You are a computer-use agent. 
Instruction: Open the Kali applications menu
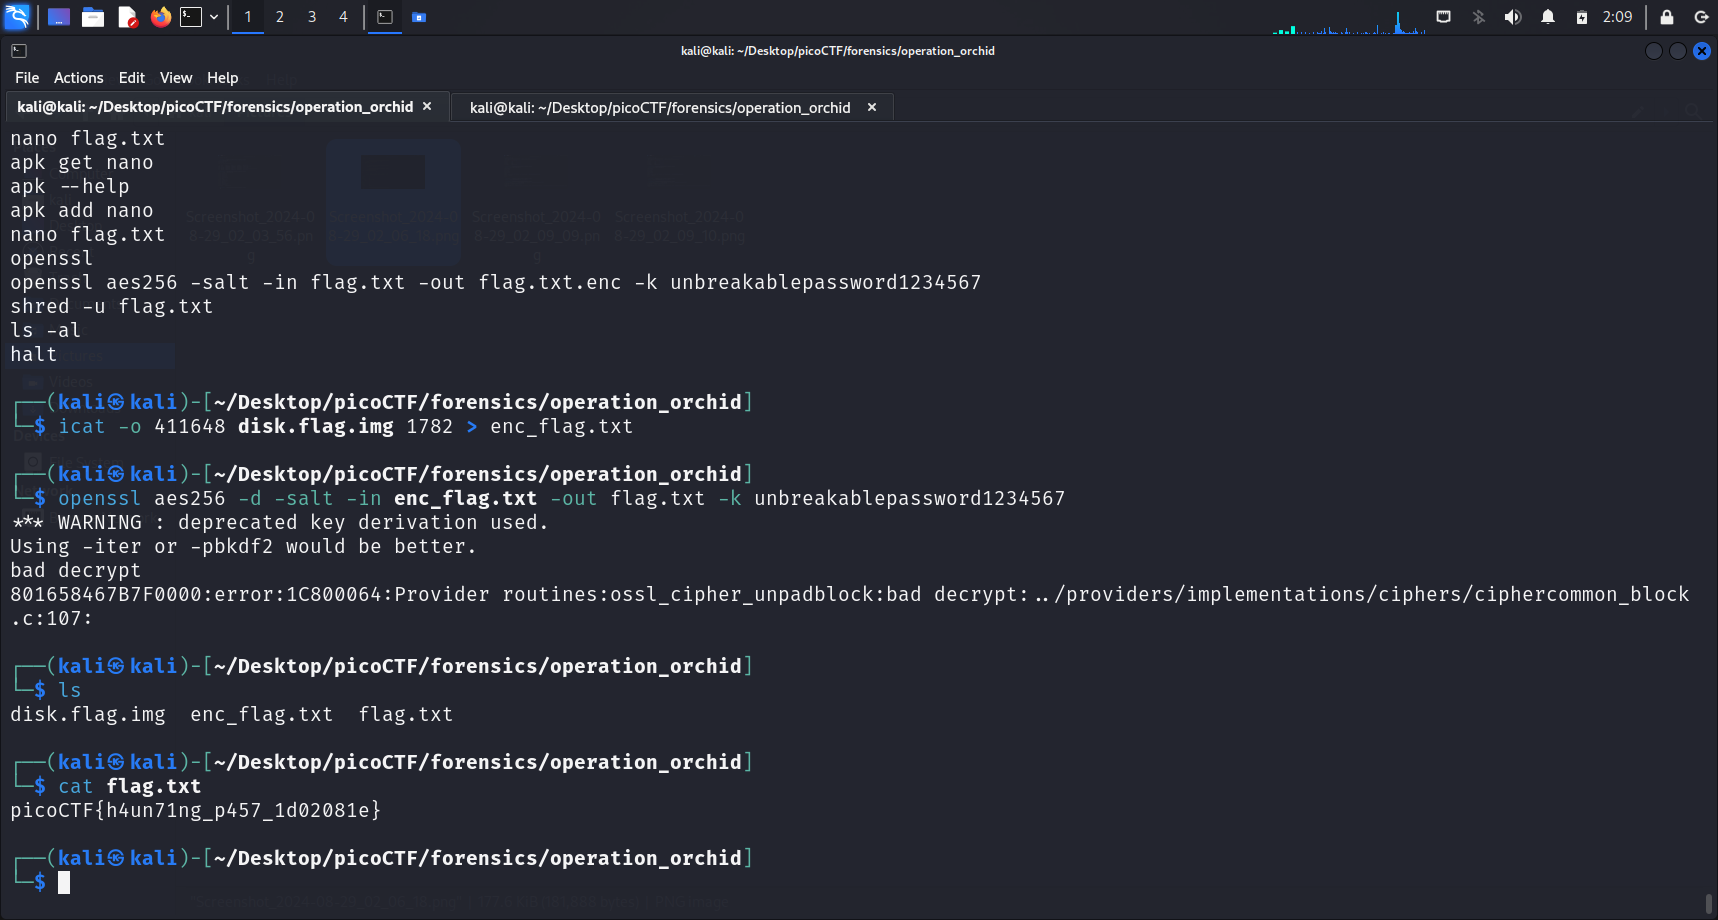click(x=17, y=17)
